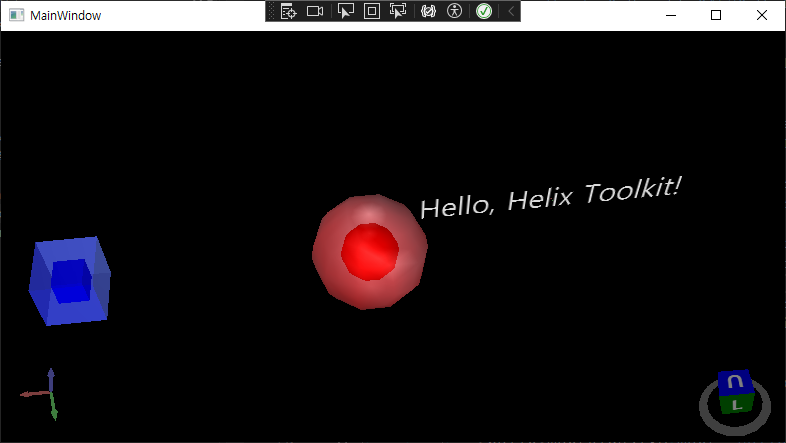
Task: Click the MainWindow app icon in title bar
Action: 17,15
